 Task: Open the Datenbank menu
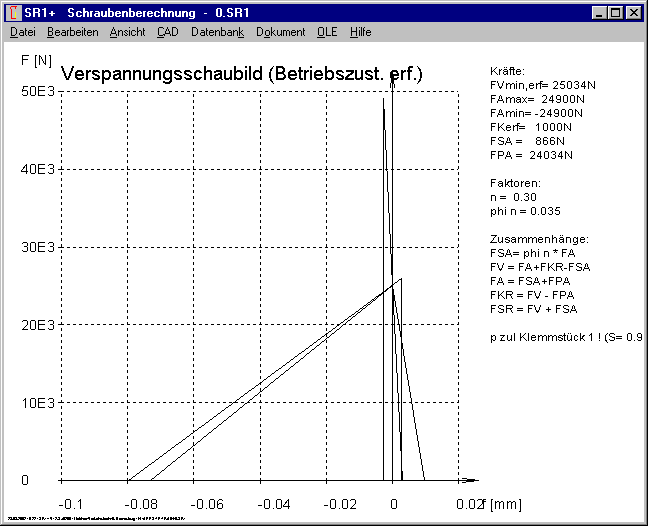[x=217, y=32]
